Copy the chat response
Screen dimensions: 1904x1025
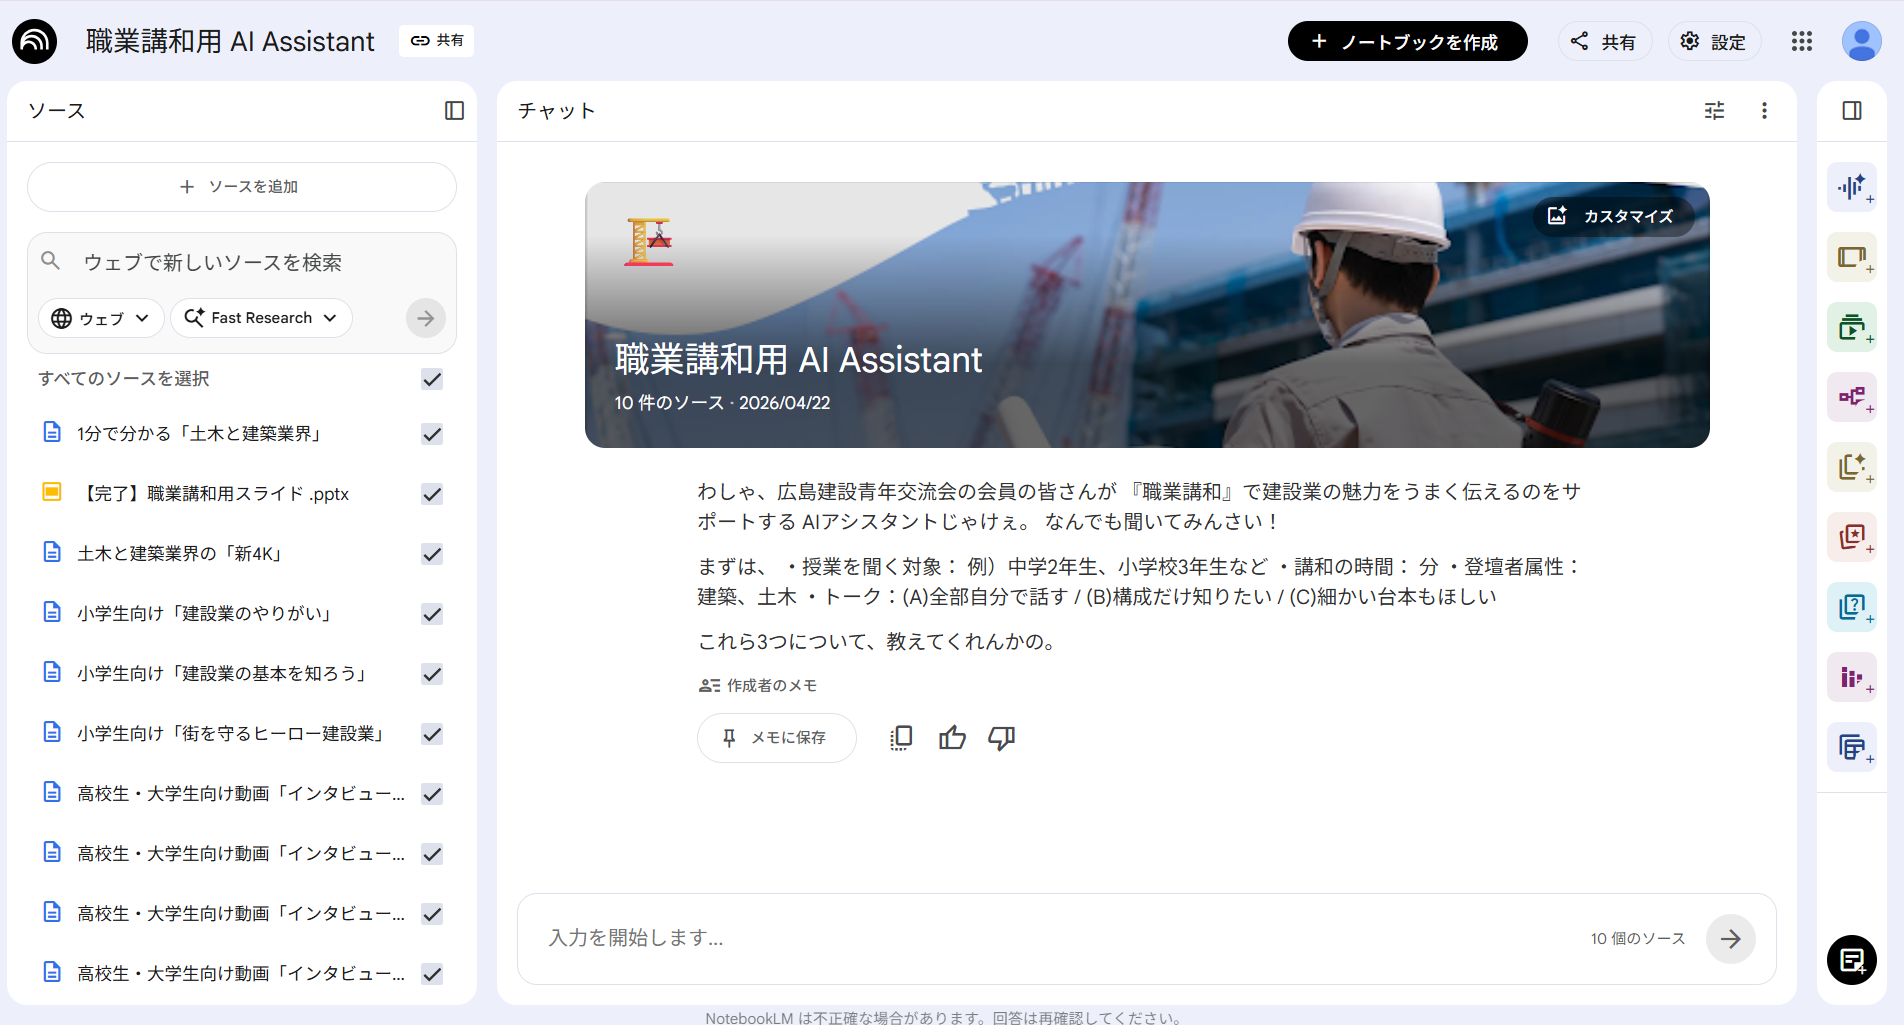click(x=901, y=738)
